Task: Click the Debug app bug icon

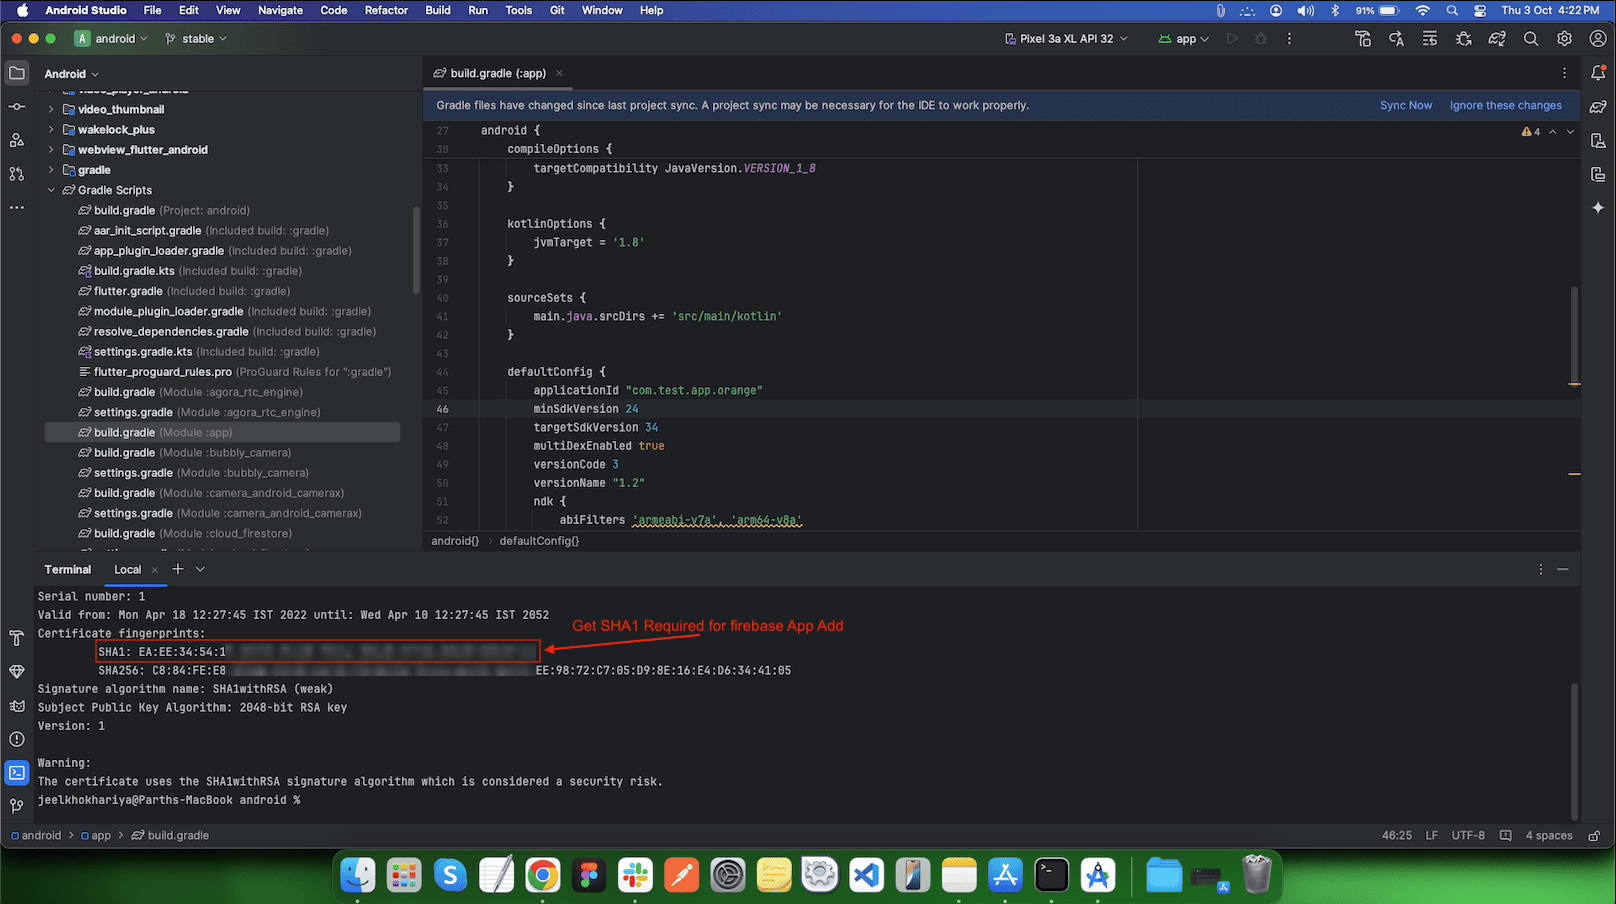Action: [x=1261, y=39]
